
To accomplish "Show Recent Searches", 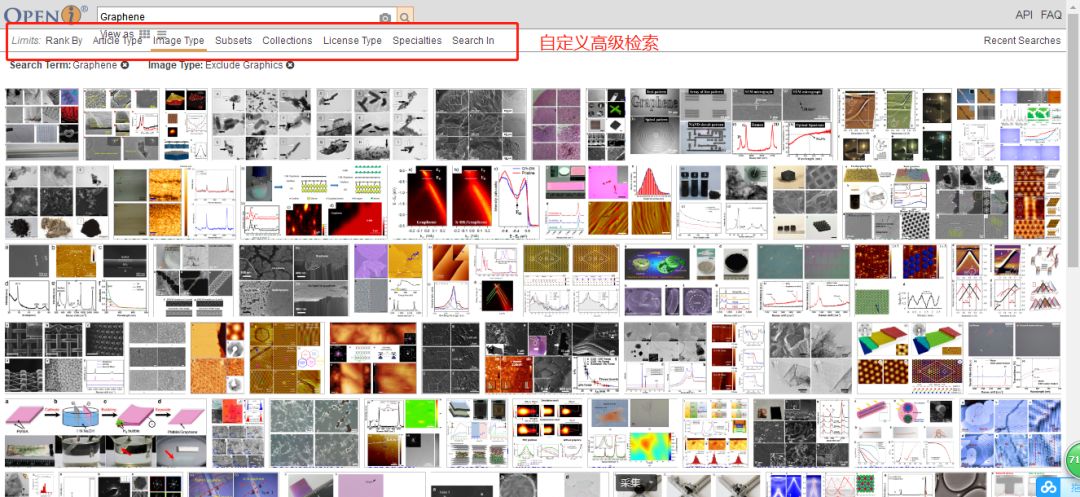I will (x=1022, y=41).
